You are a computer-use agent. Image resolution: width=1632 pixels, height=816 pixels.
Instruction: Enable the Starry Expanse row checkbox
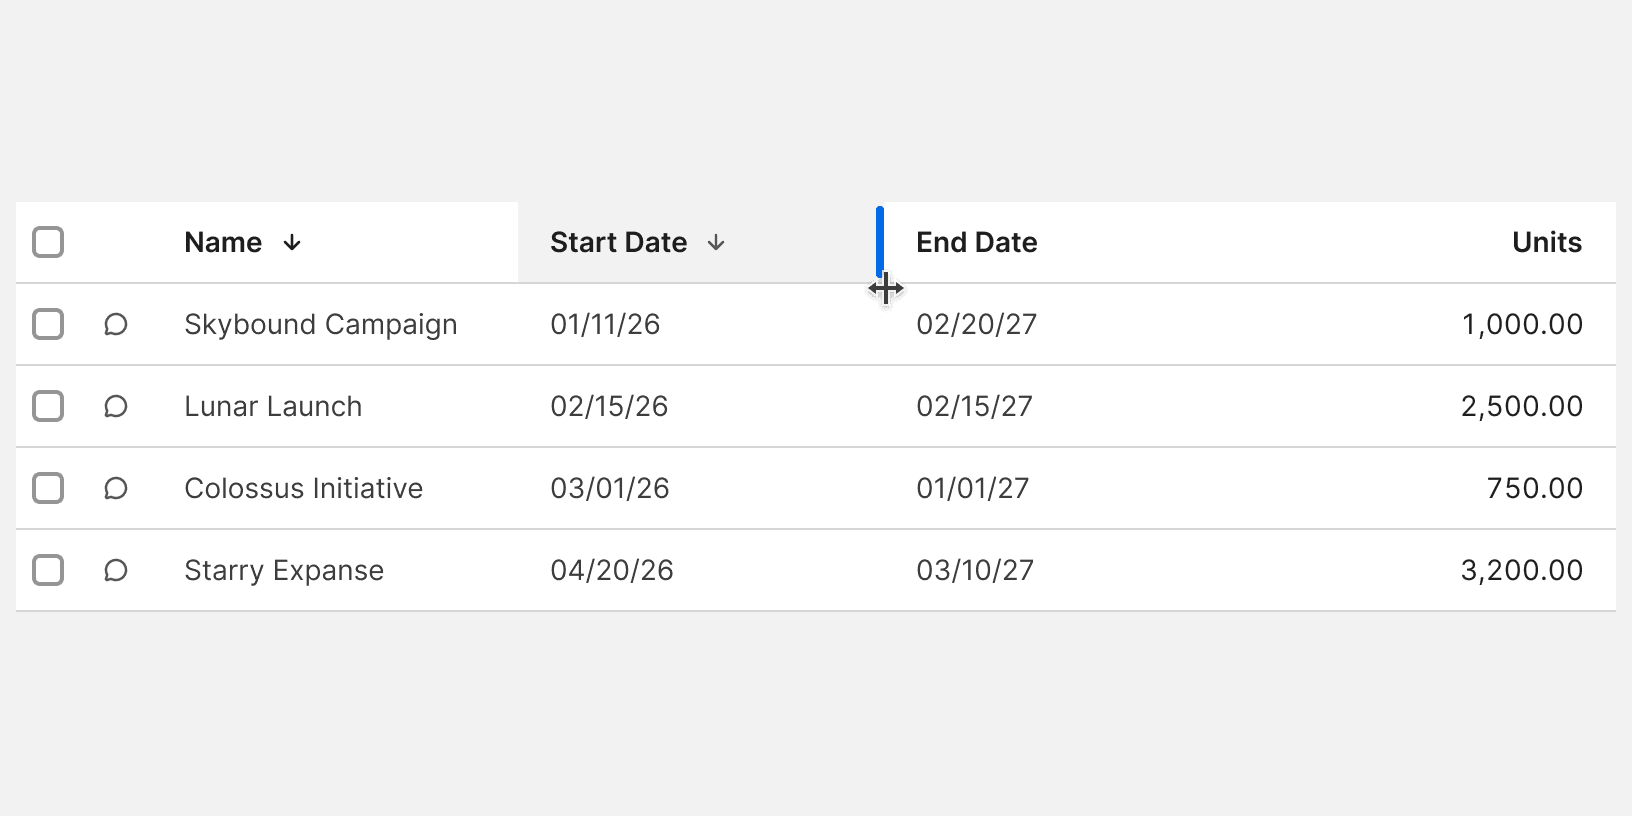click(x=48, y=571)
